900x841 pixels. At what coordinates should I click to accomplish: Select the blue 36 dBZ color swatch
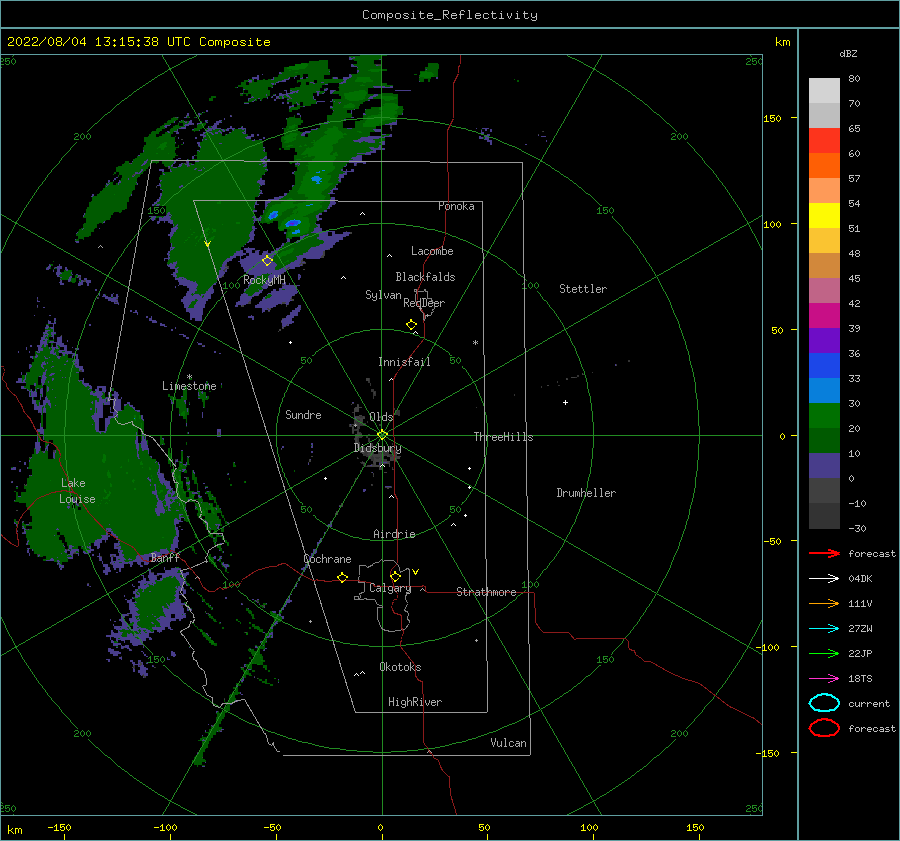coord(824,365)
